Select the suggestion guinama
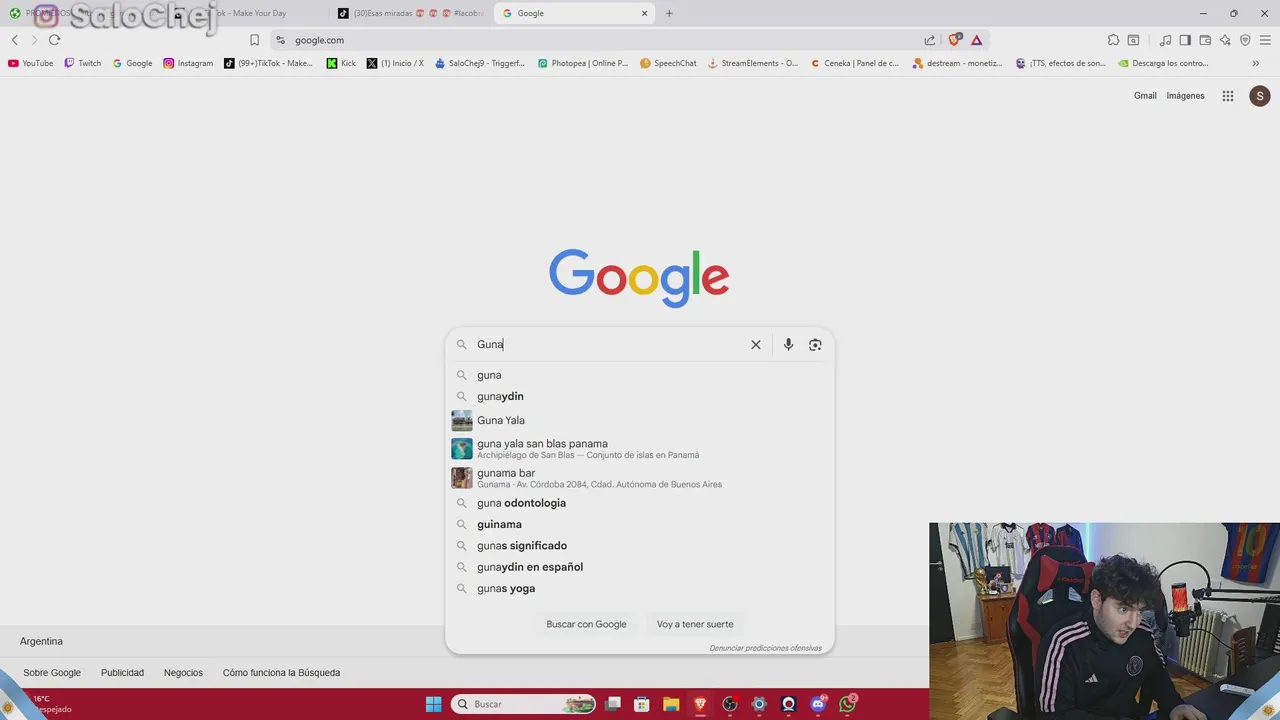 [640, 524]
